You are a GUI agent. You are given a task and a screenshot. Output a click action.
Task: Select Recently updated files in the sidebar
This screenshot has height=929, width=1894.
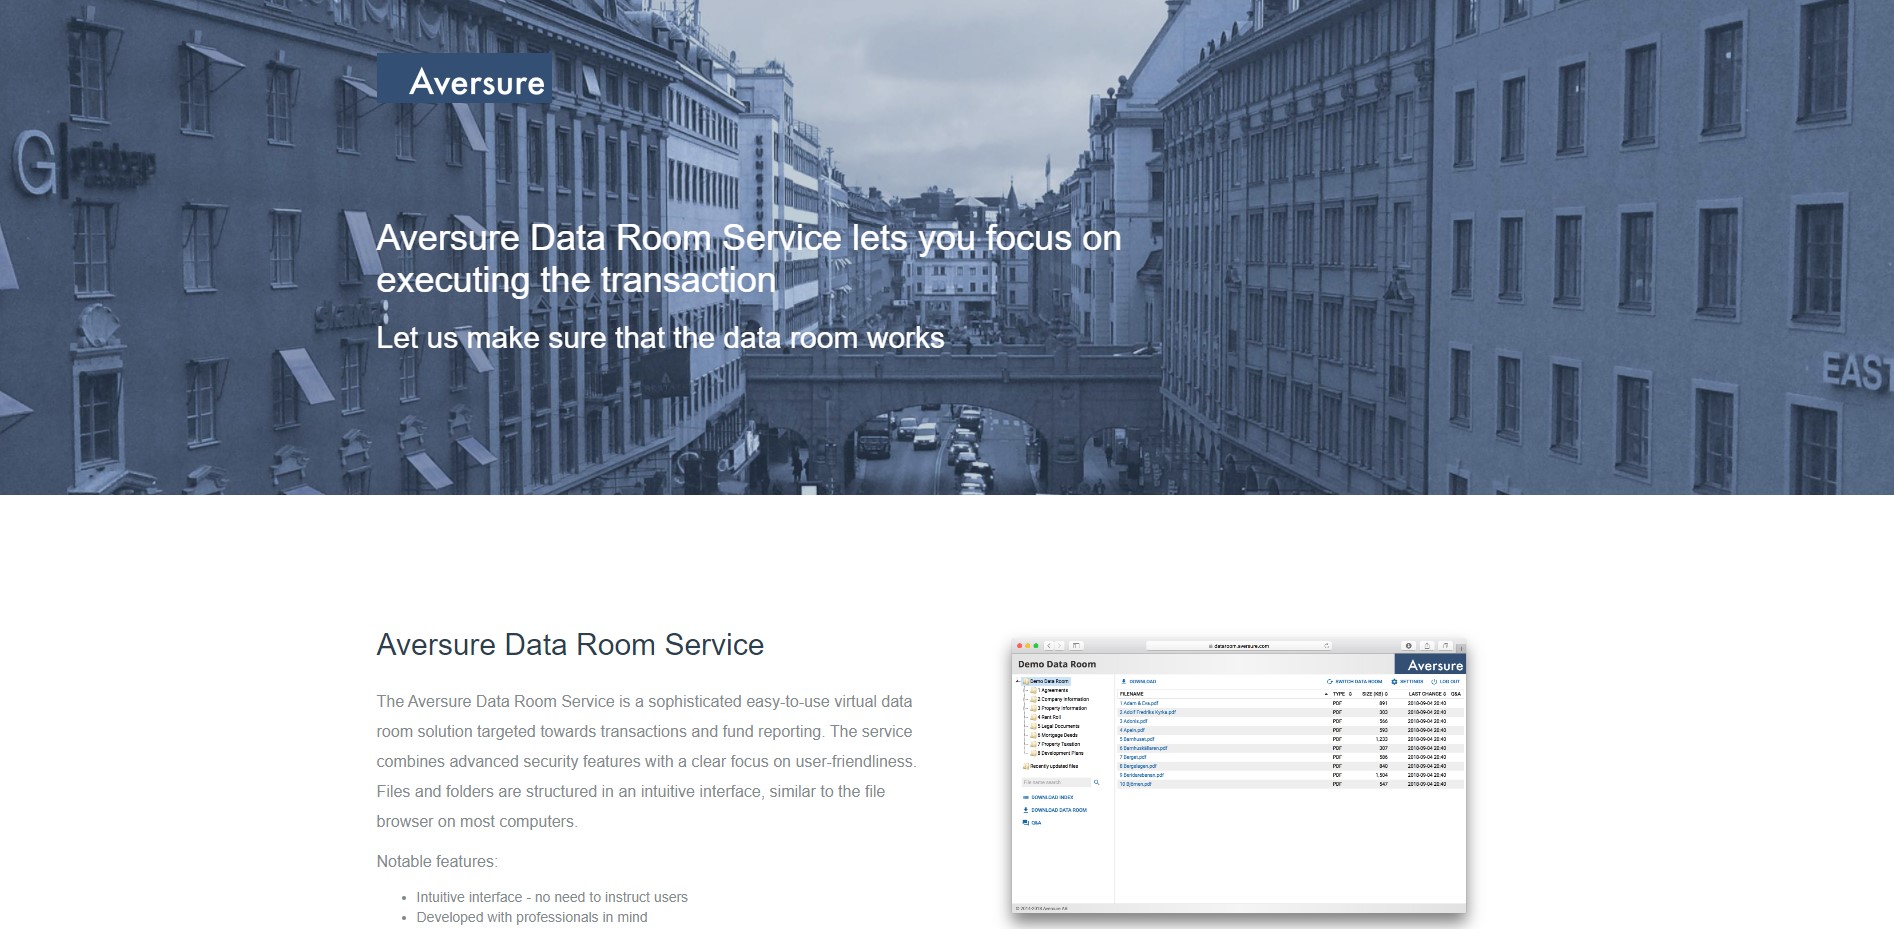click(x=1054, y=766)
